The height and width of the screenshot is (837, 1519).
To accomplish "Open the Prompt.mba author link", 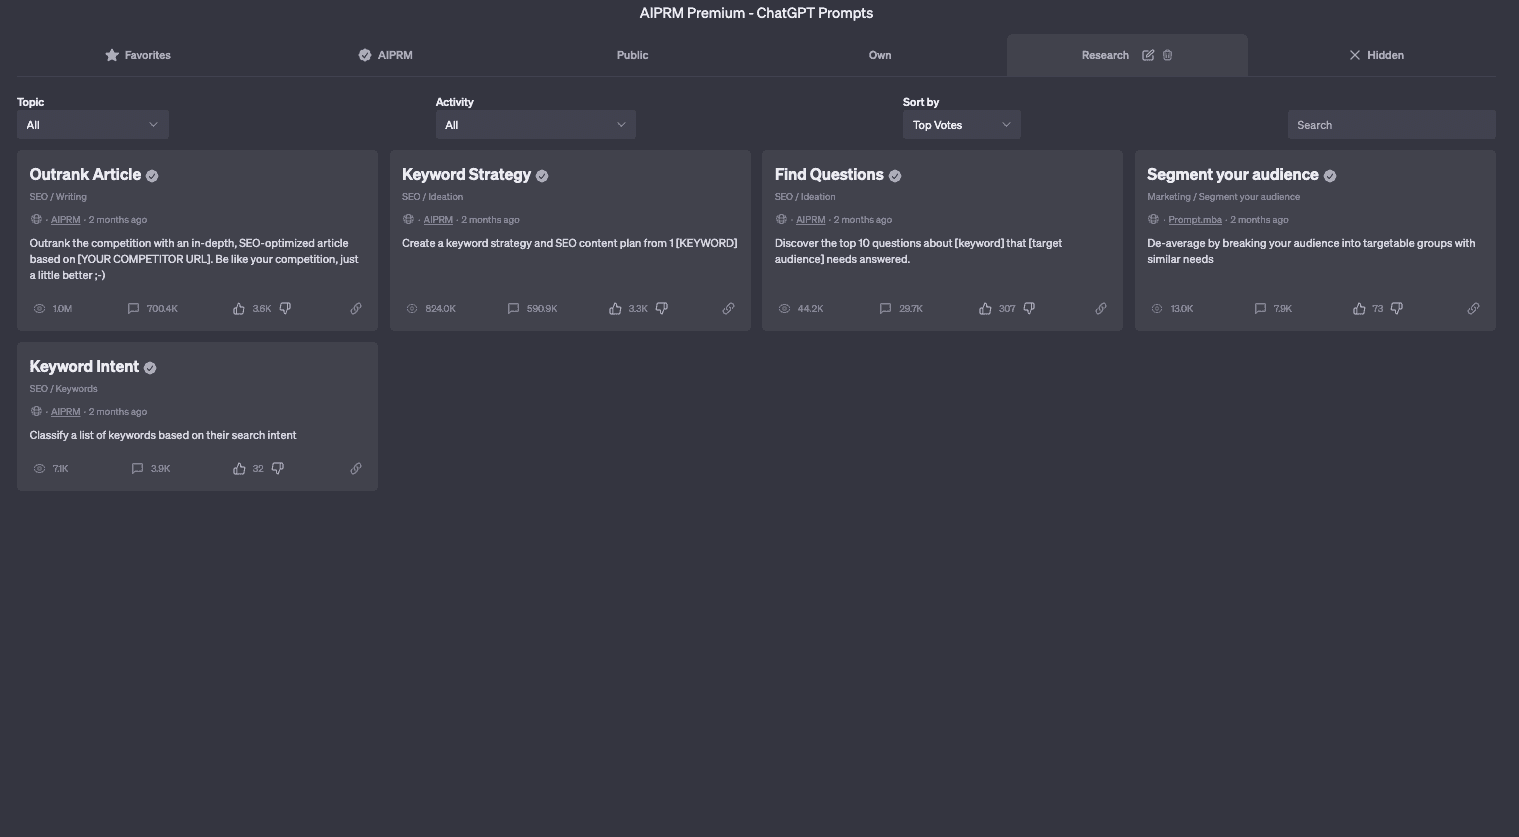I will pos(1195,219).
